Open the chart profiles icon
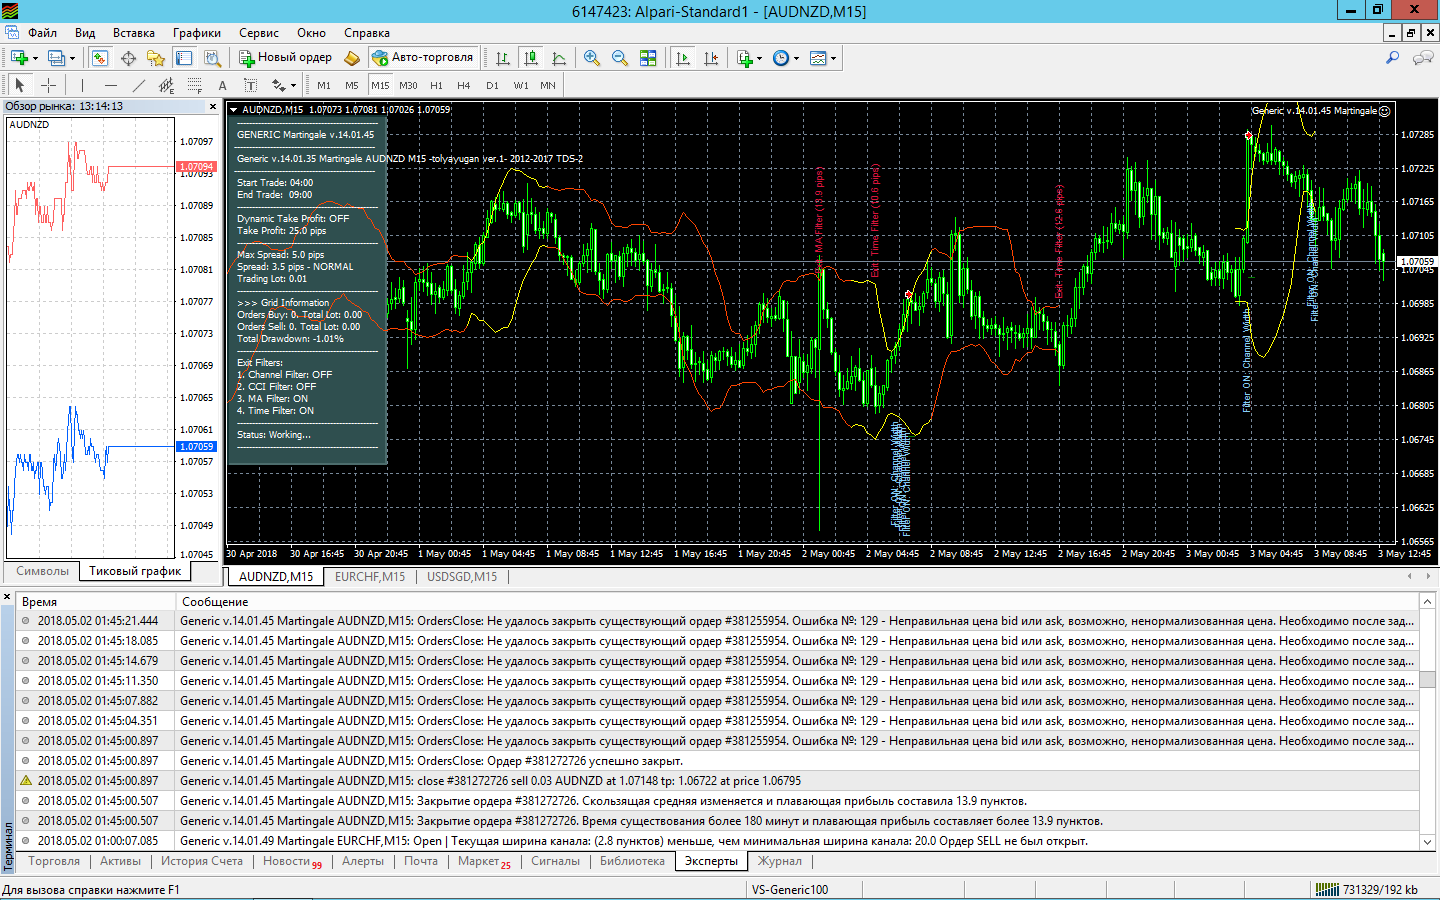This screenshot has height=900, width=1440. coord(57,58)
